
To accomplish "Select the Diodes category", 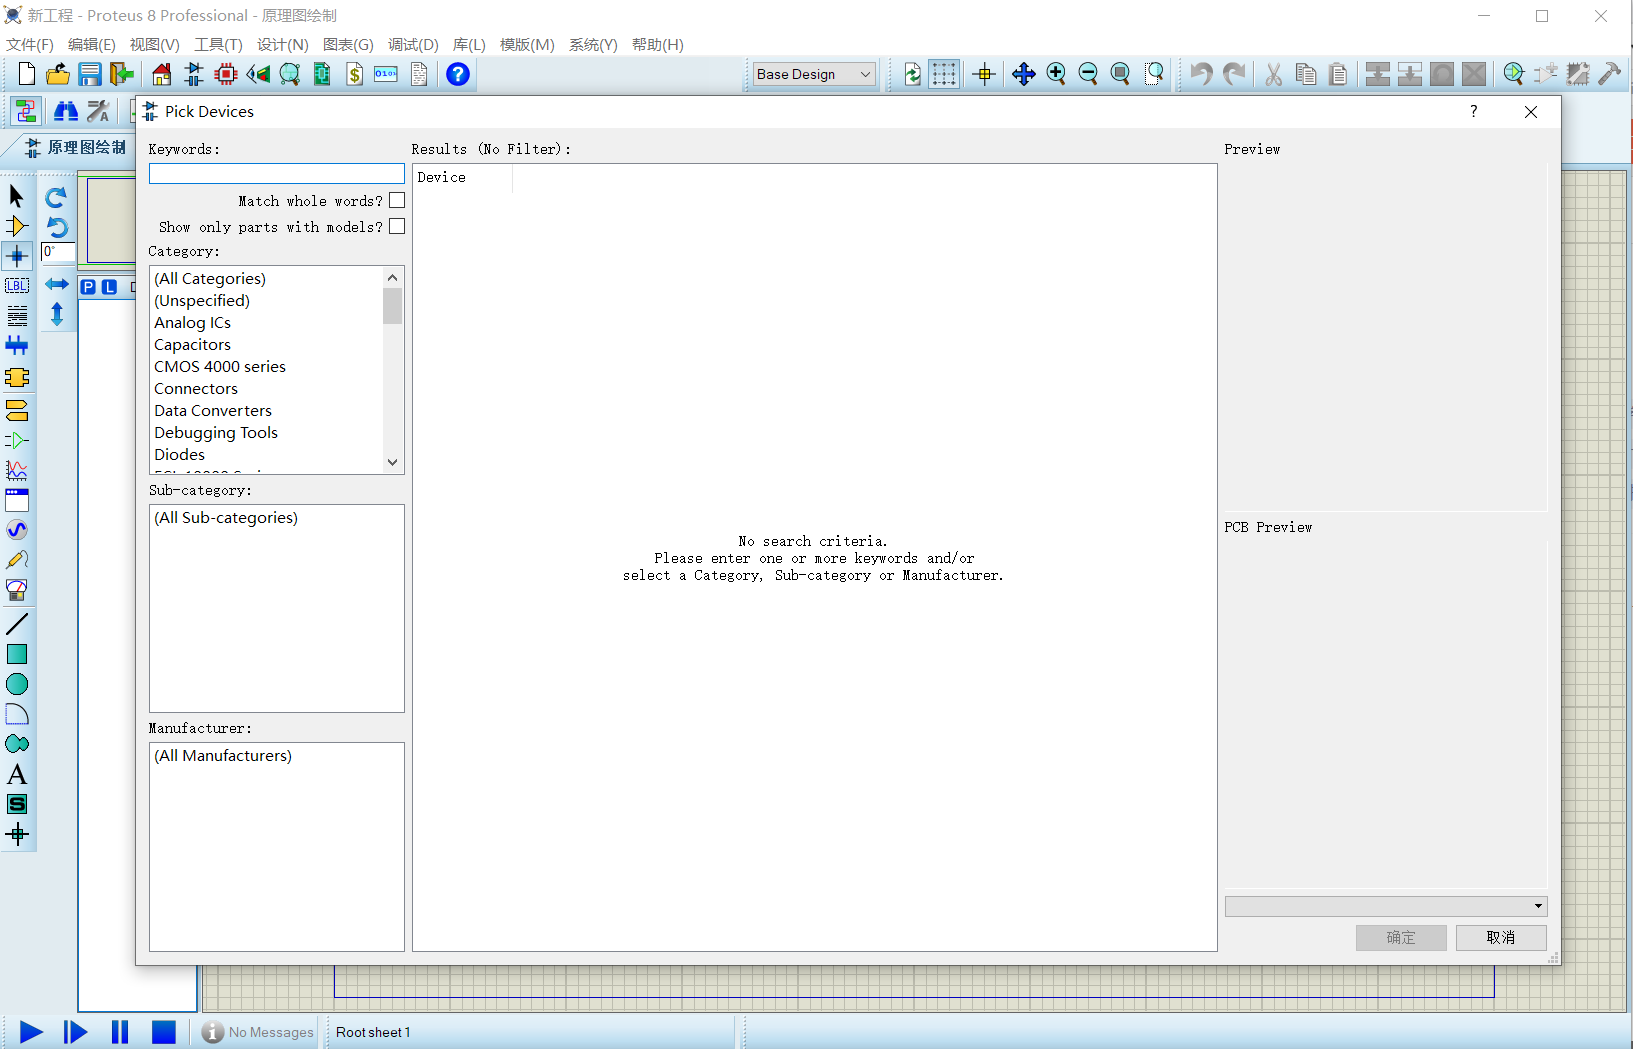I will (180, 455).
